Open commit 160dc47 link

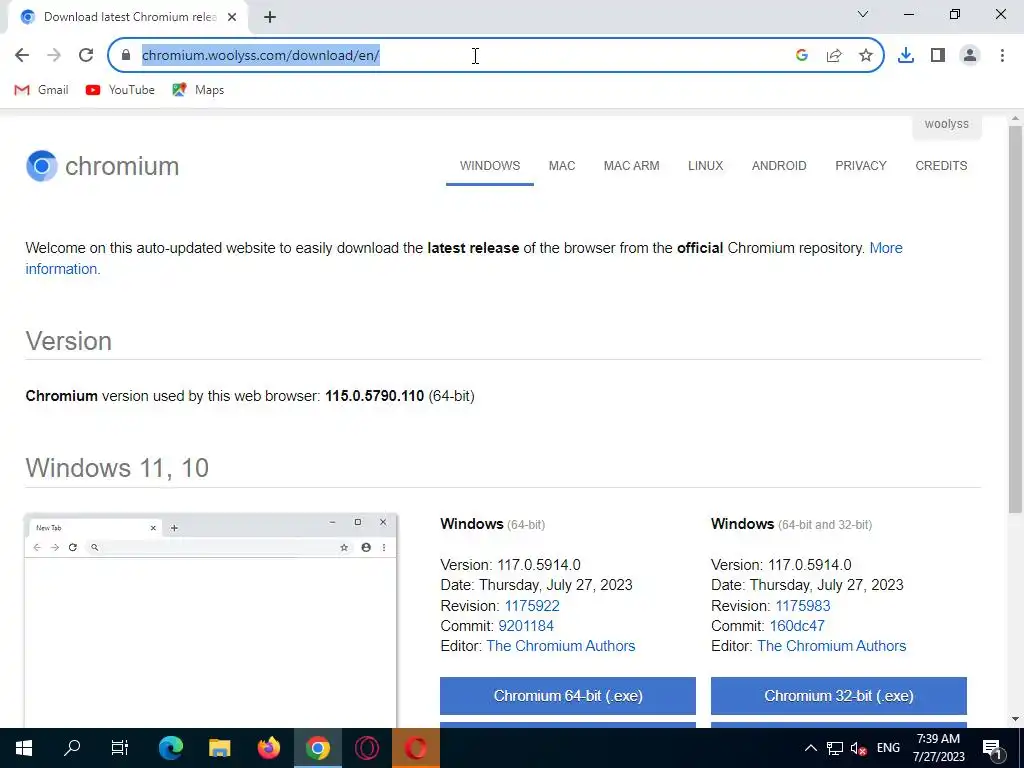(797, 626)
